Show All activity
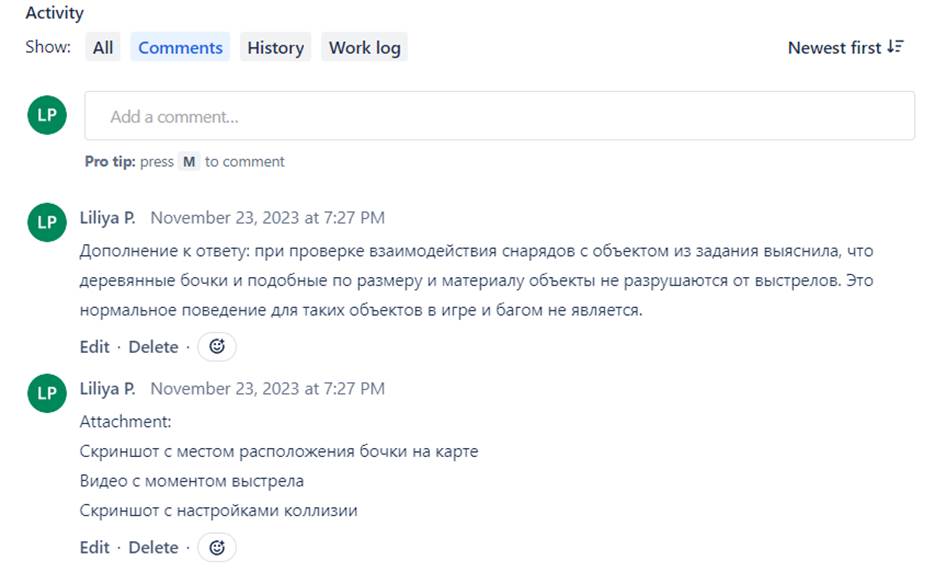The image size is (935, 584). (103, 47)
